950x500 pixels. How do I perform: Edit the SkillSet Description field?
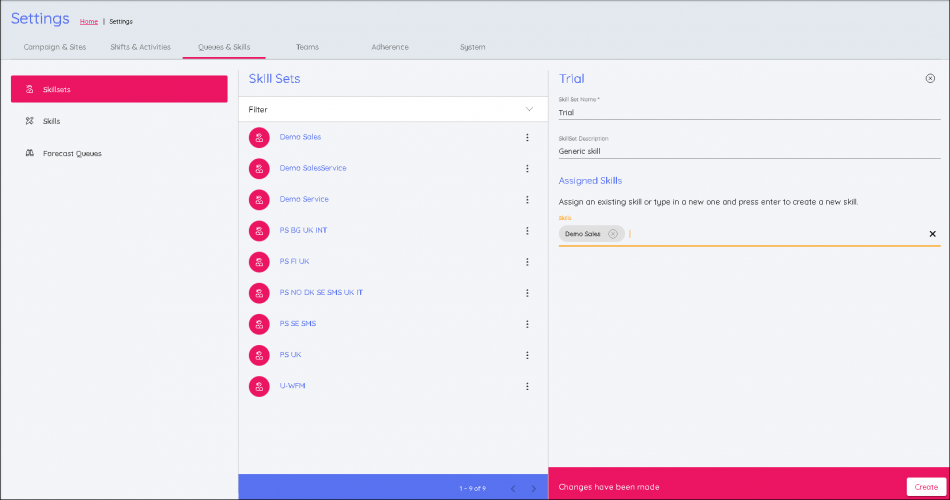tap(749, 151)
